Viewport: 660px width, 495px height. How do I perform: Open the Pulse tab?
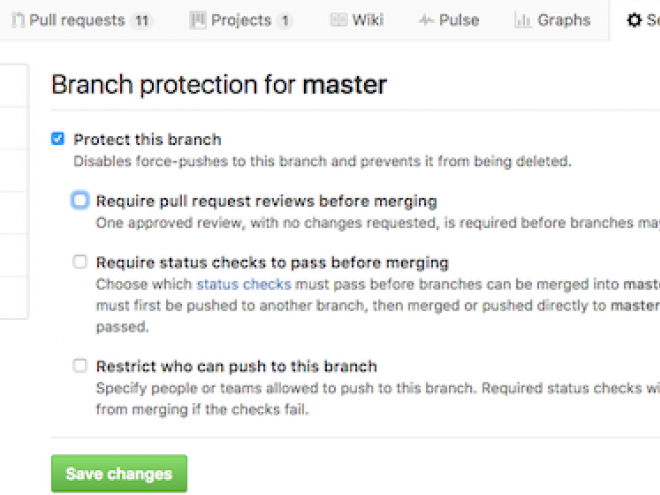coord(449,20)
